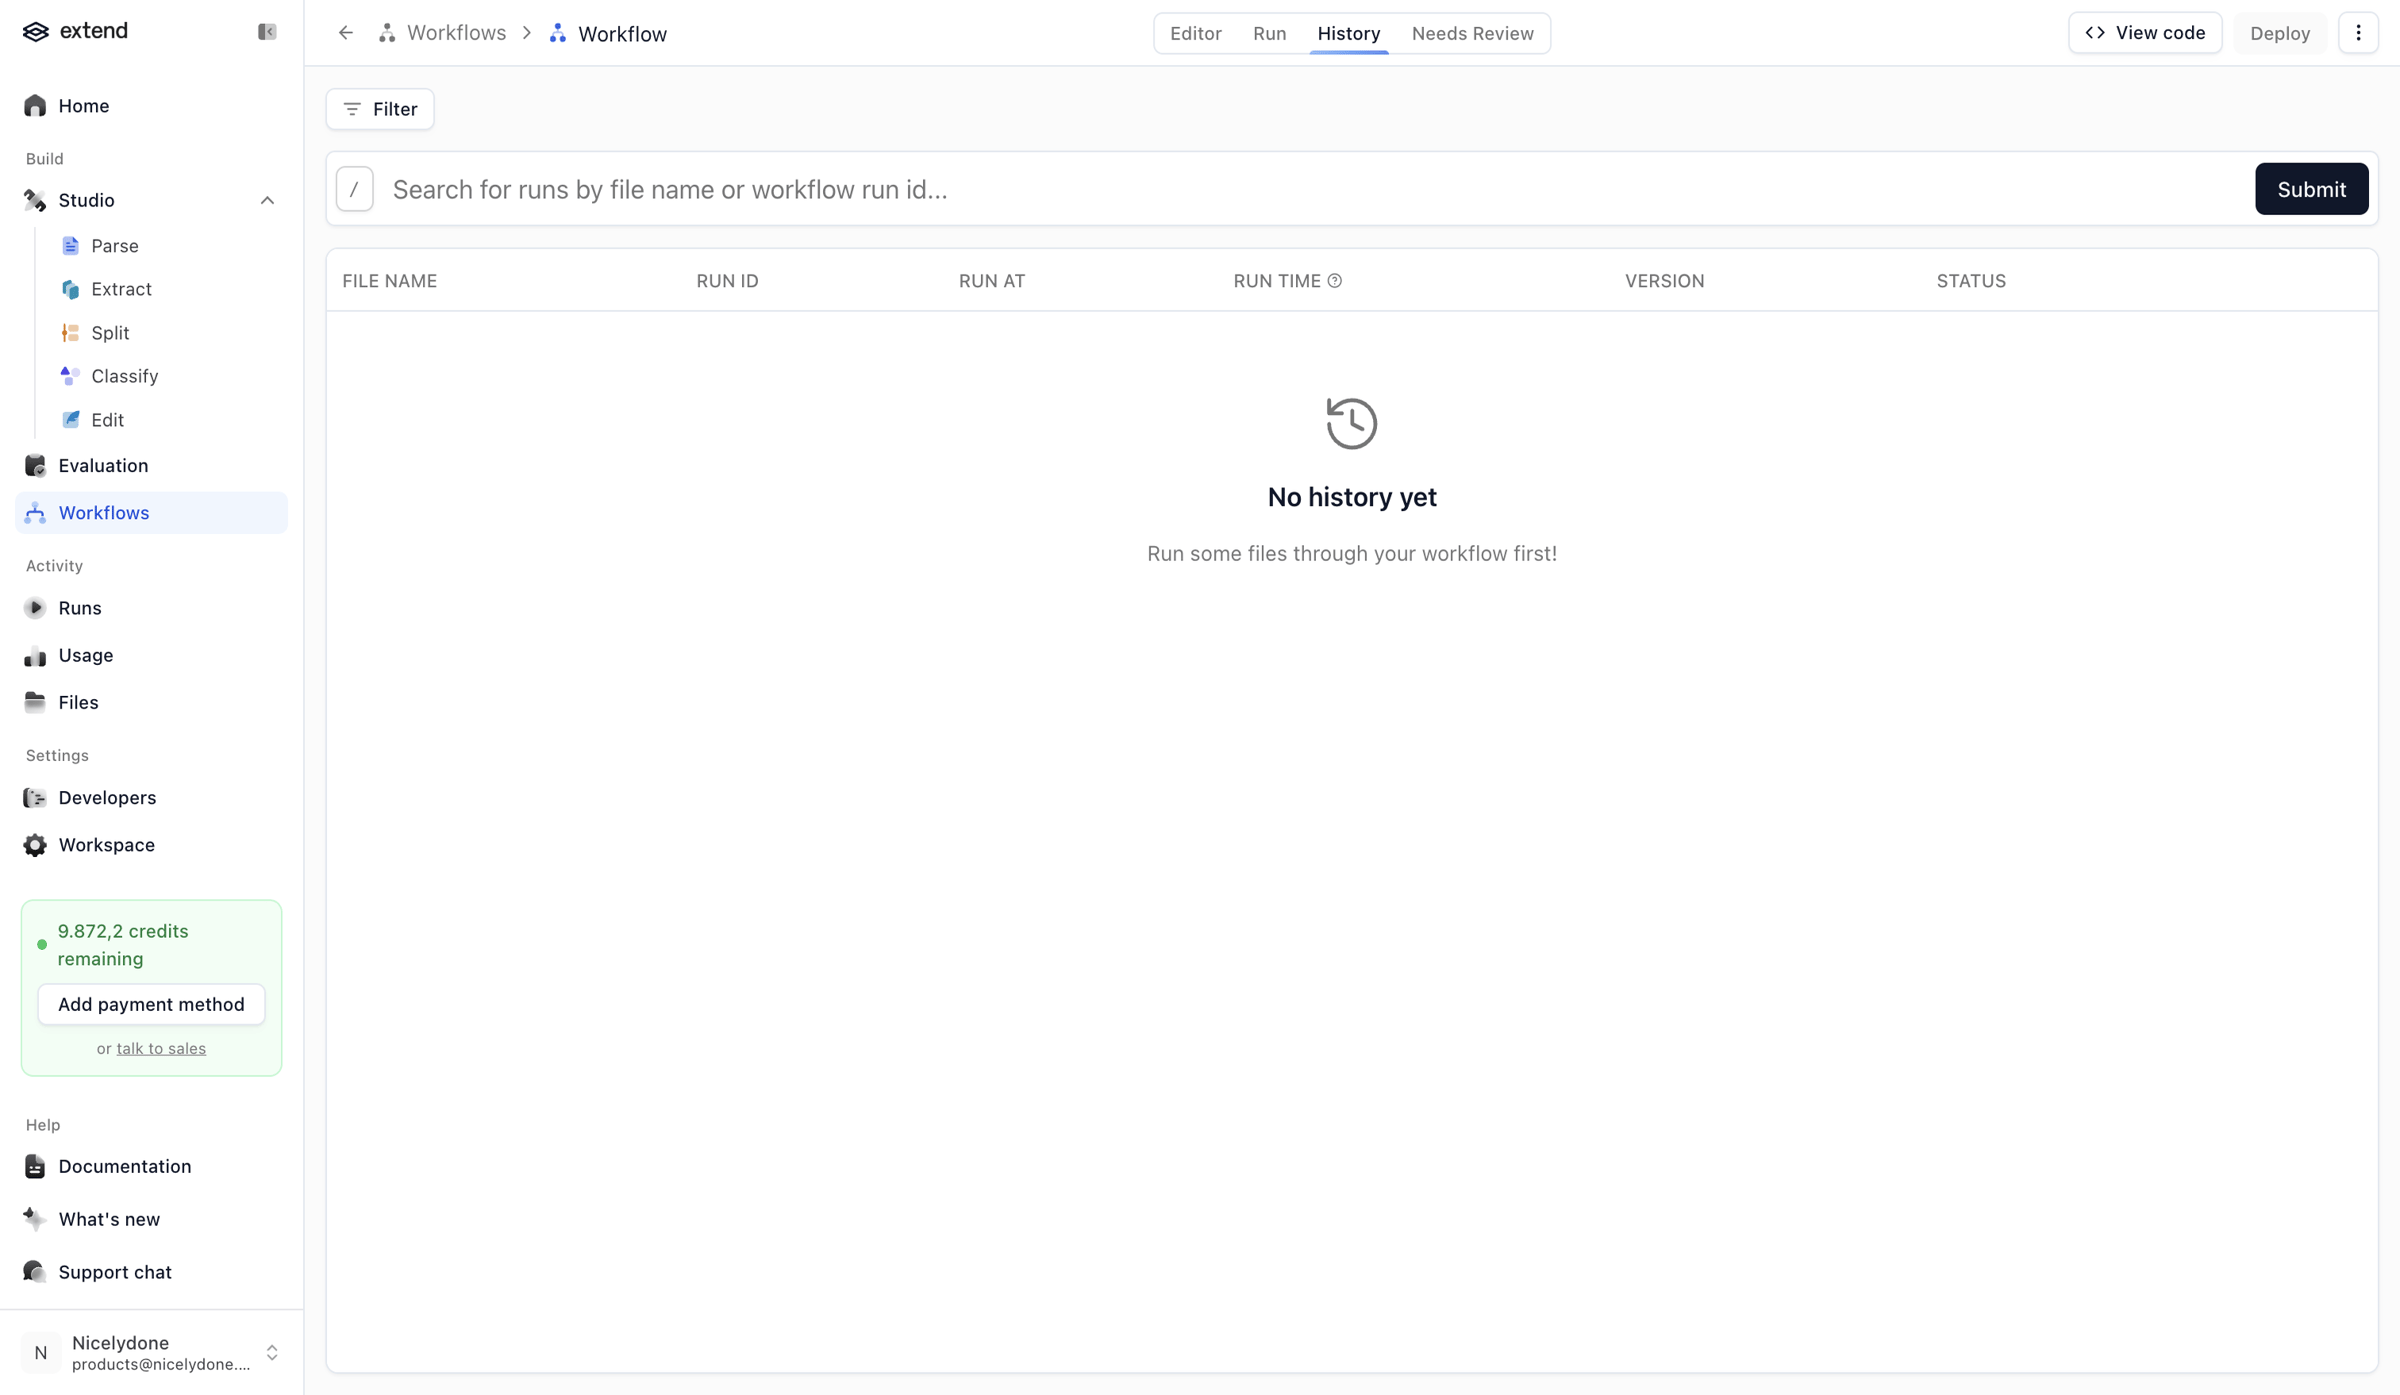Open the three-dot more options menu
Screen dimensions: 2400x1395
[x=2358, y=33]
